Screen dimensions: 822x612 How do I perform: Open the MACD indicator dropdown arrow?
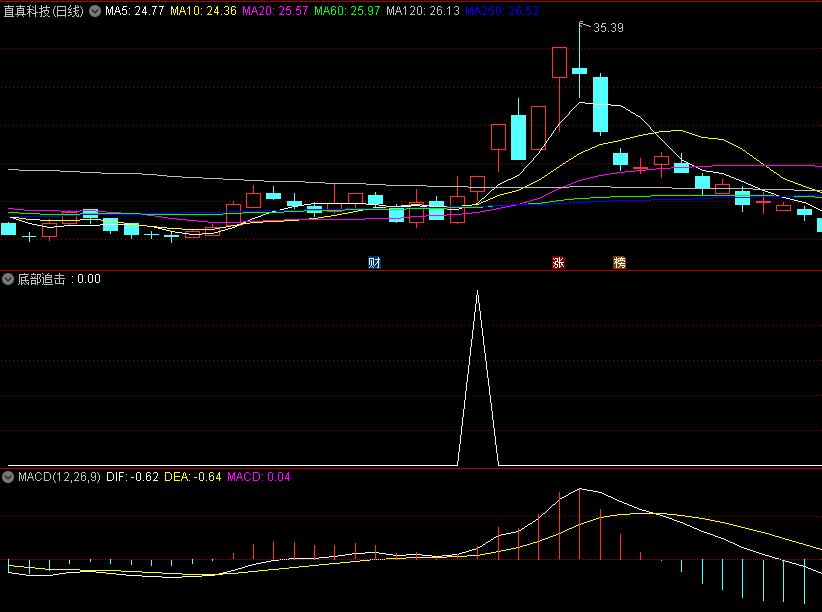coord(8,477)
